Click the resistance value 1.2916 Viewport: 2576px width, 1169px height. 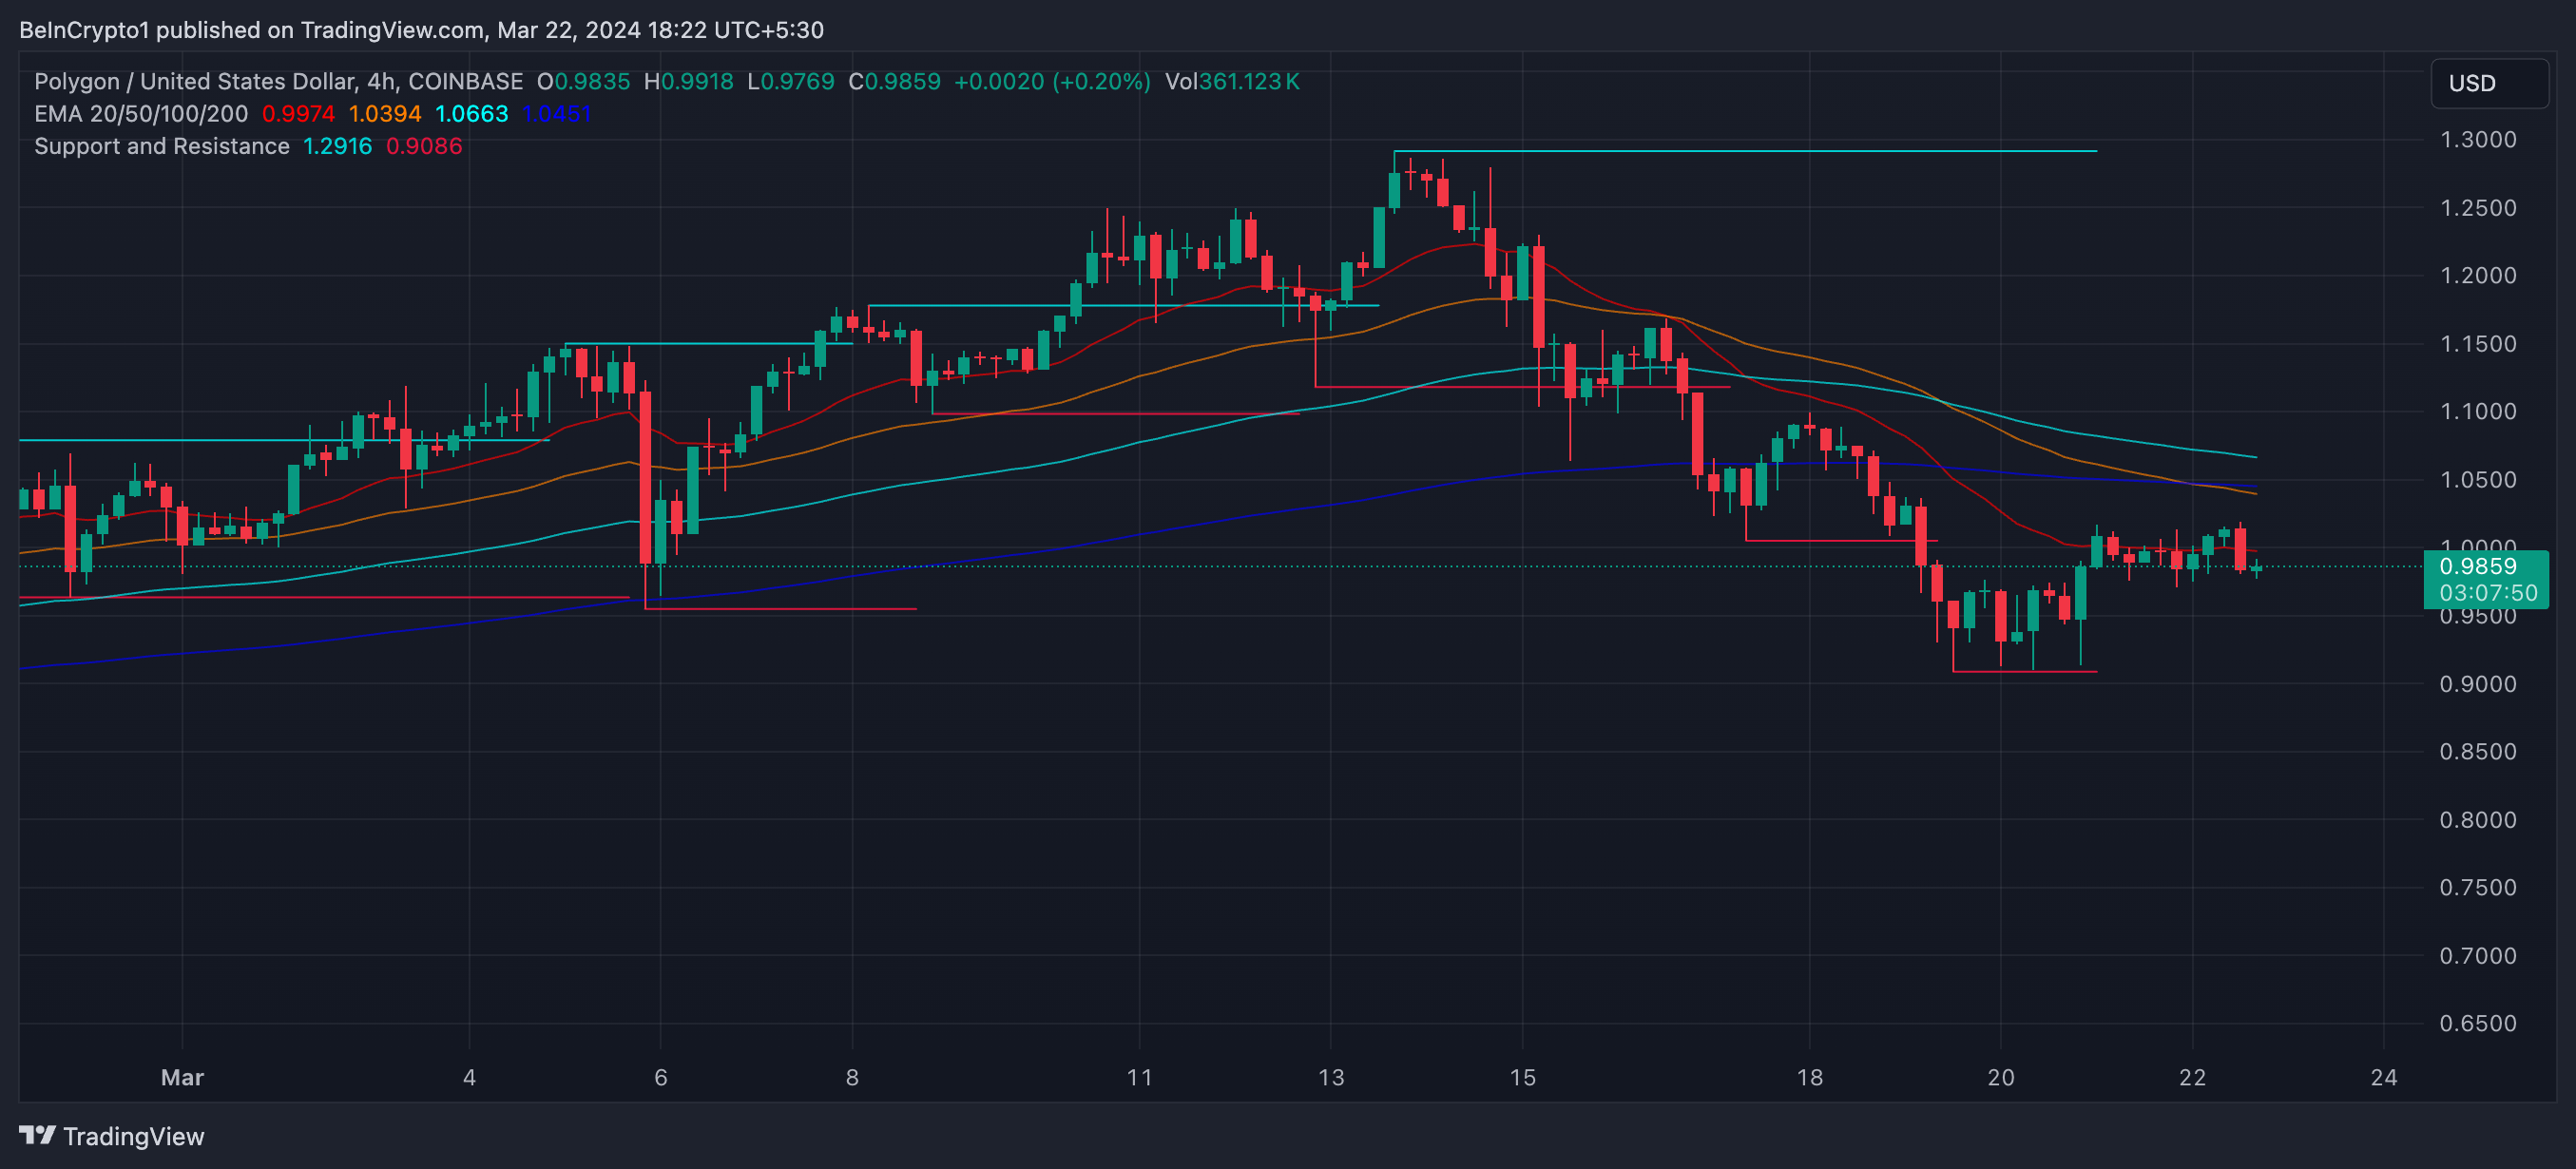pyautogui.click(x=337, y=147)
